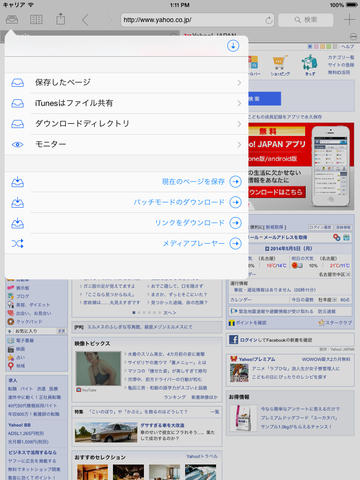This screenshot has height=480, width=360.
Task: Add a new tab with plus icon
Action: tap(349, 20)
